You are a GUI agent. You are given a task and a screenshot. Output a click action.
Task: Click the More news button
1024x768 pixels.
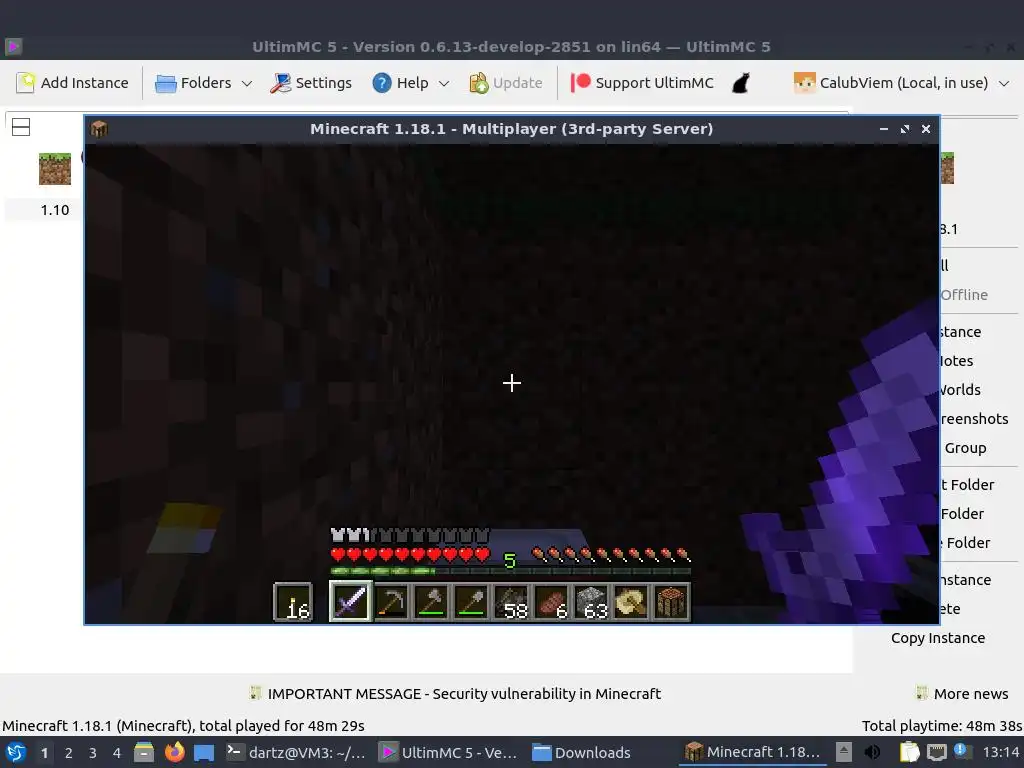962,694
